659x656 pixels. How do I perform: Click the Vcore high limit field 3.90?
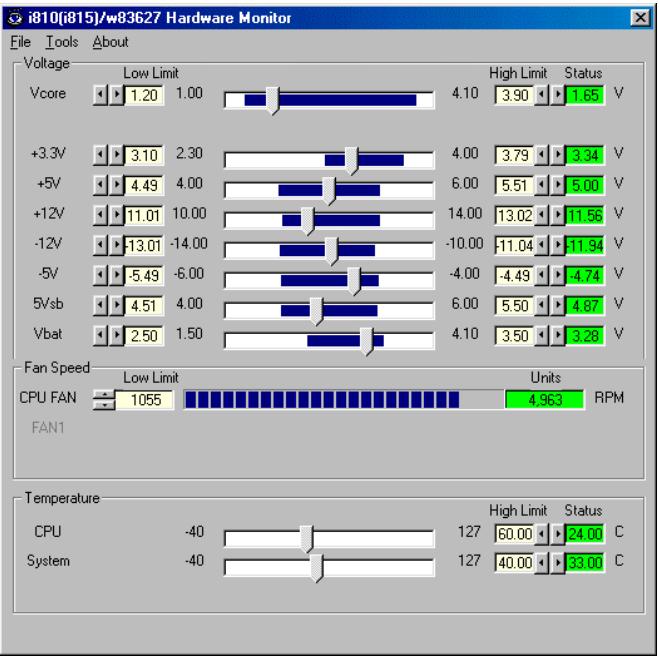[515, 95]
